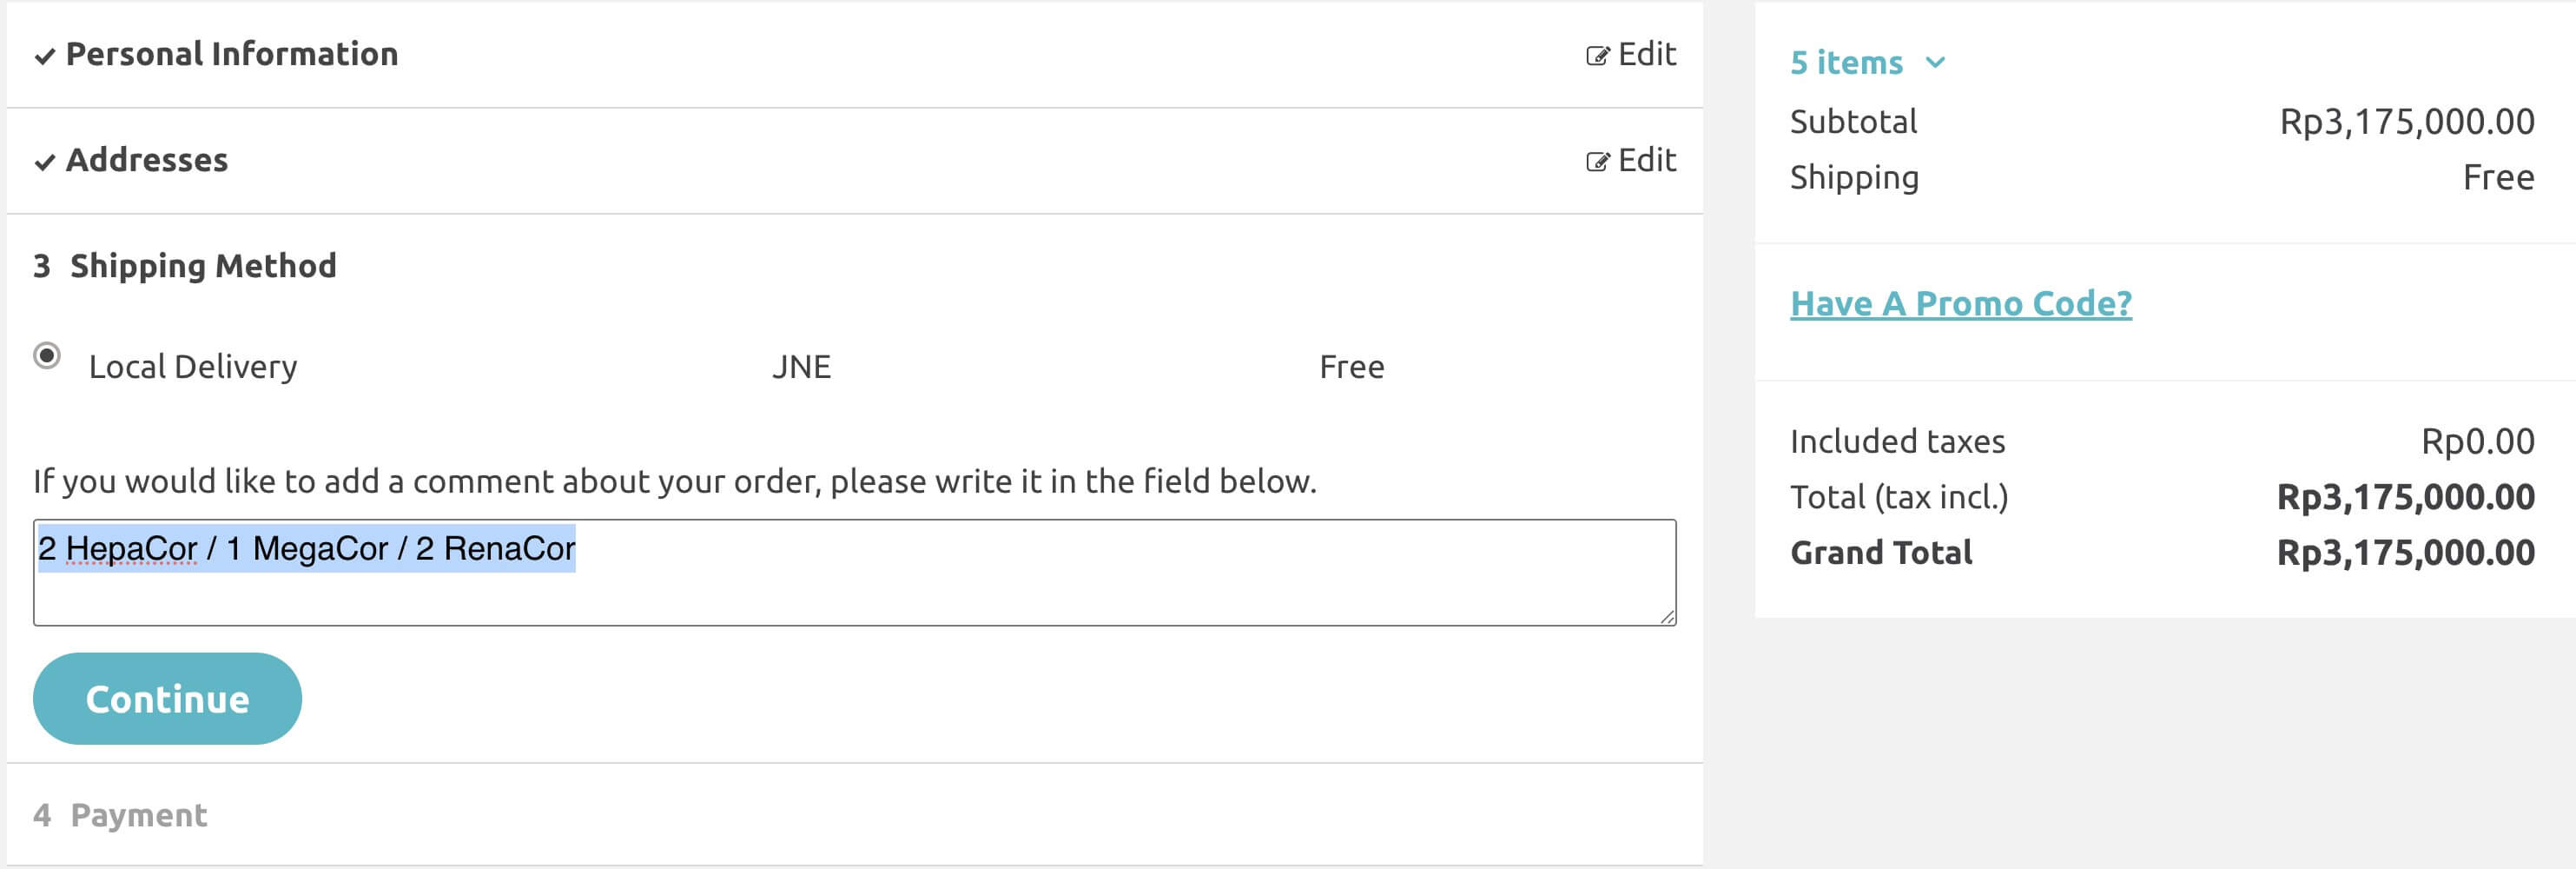Click the Edit text for Addresses
Image resolution: width=2576 pixels, height=869 pixels.
[1646, 160]
